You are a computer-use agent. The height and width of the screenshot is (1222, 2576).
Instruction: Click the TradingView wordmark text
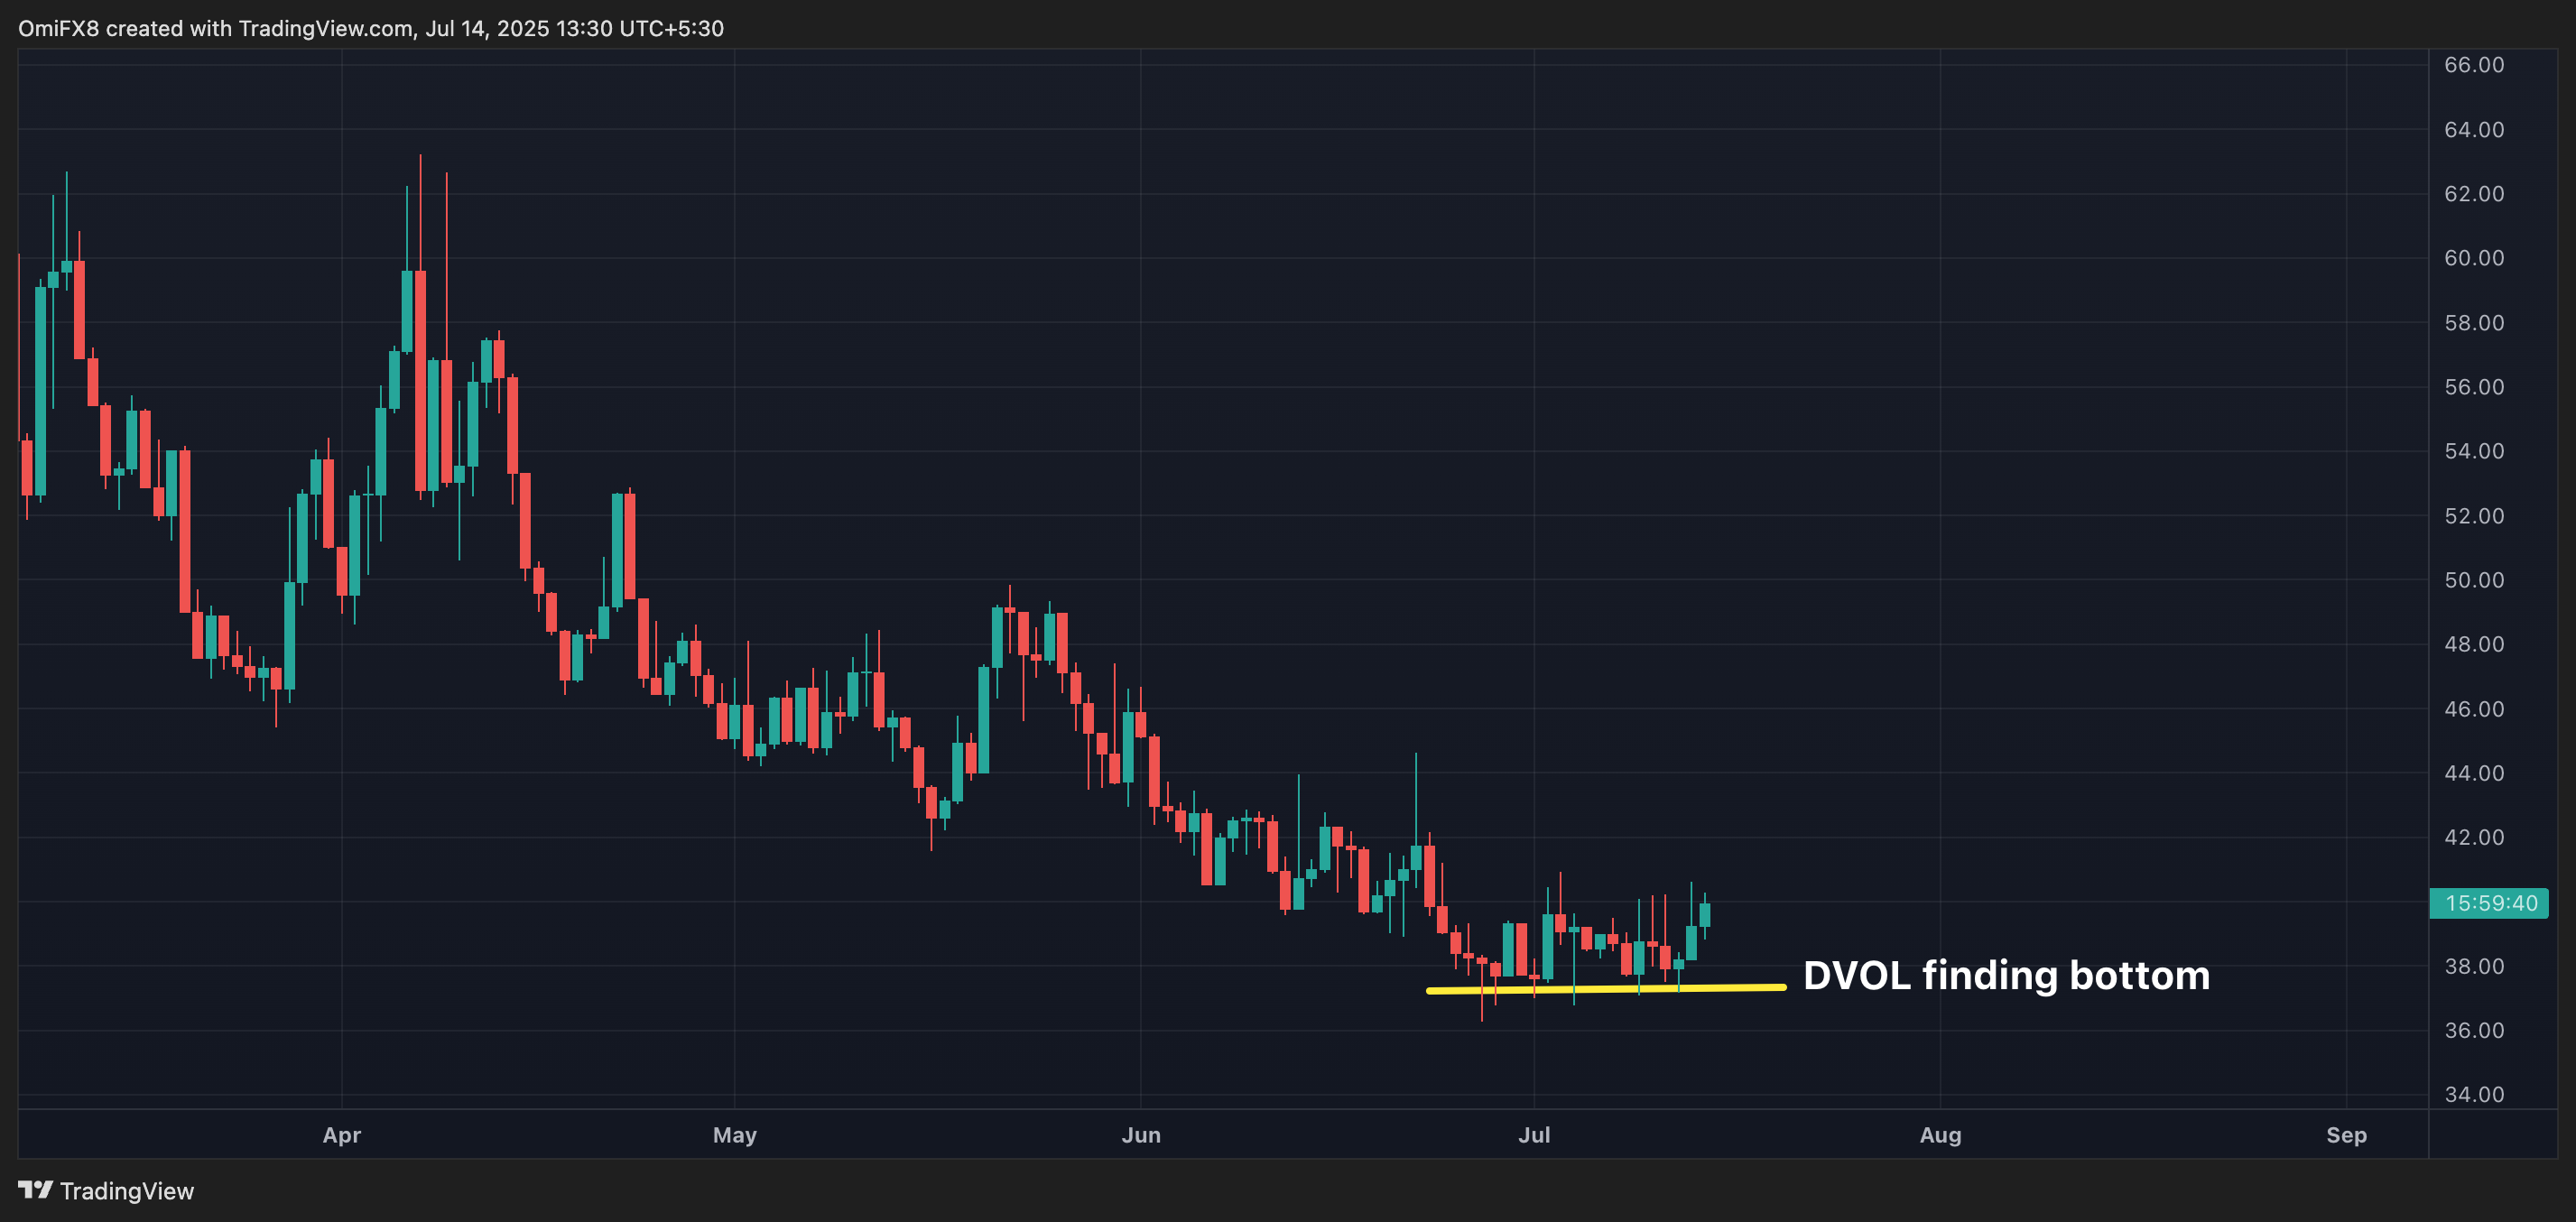pos(127,1191)
